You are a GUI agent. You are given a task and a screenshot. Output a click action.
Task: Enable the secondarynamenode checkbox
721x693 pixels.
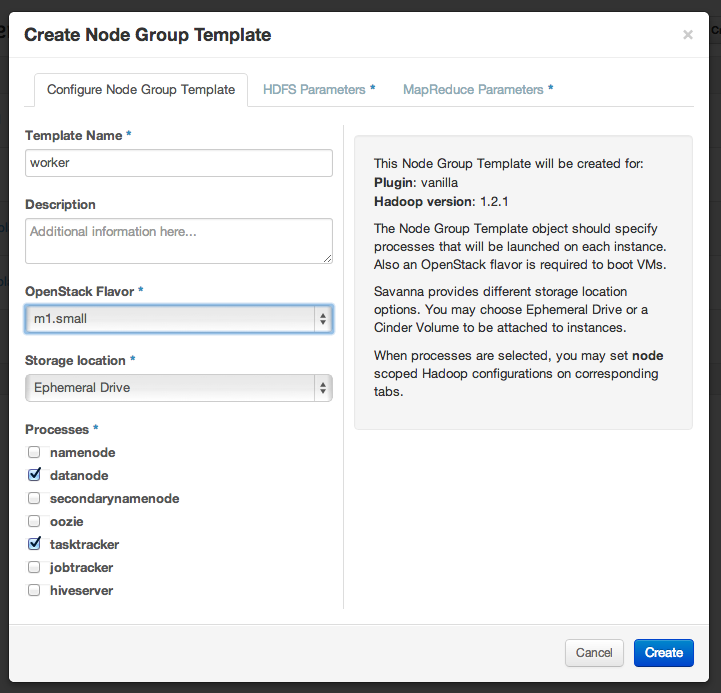coord(34,499)
